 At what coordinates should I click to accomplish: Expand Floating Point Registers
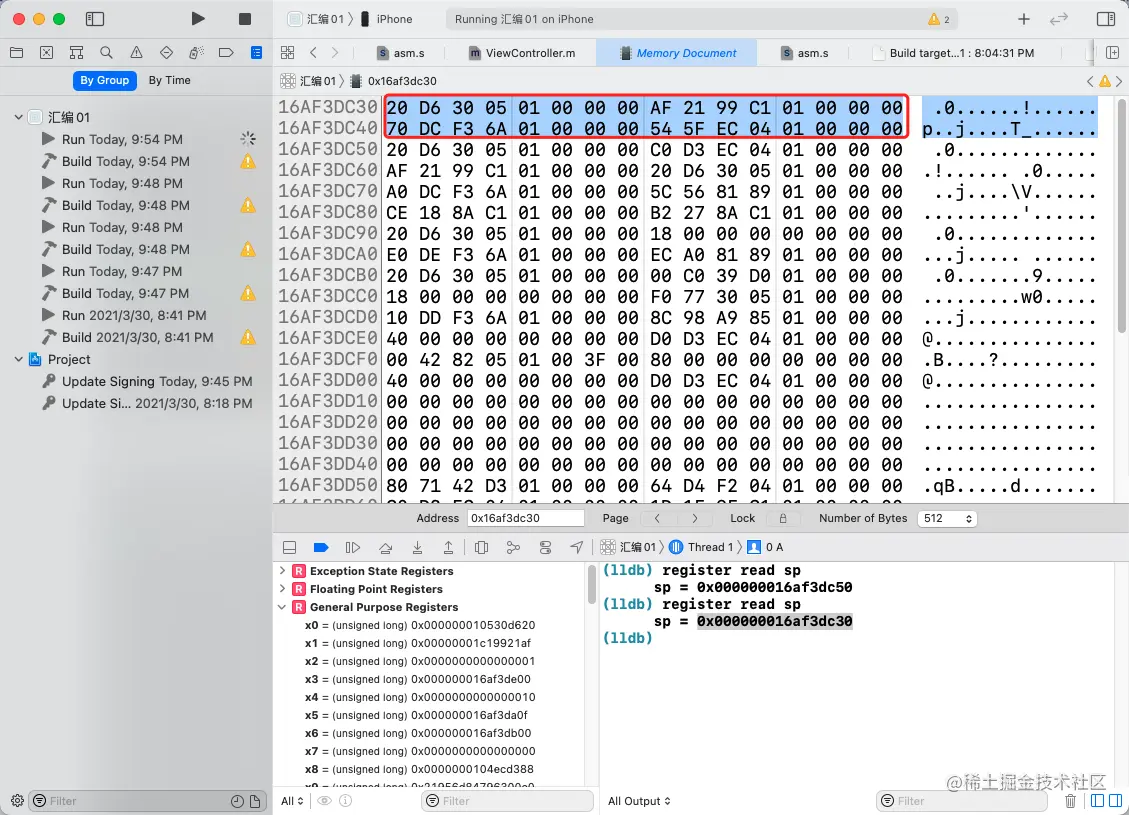click(282, 588)
